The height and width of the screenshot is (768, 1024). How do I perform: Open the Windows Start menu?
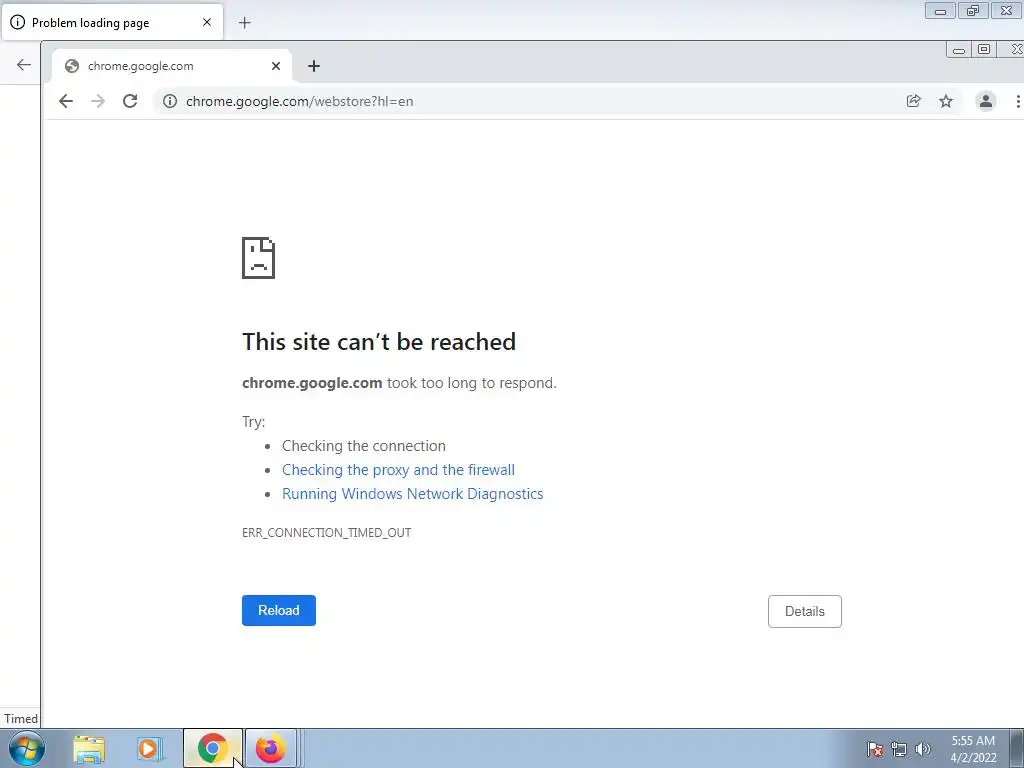(27, 748)
